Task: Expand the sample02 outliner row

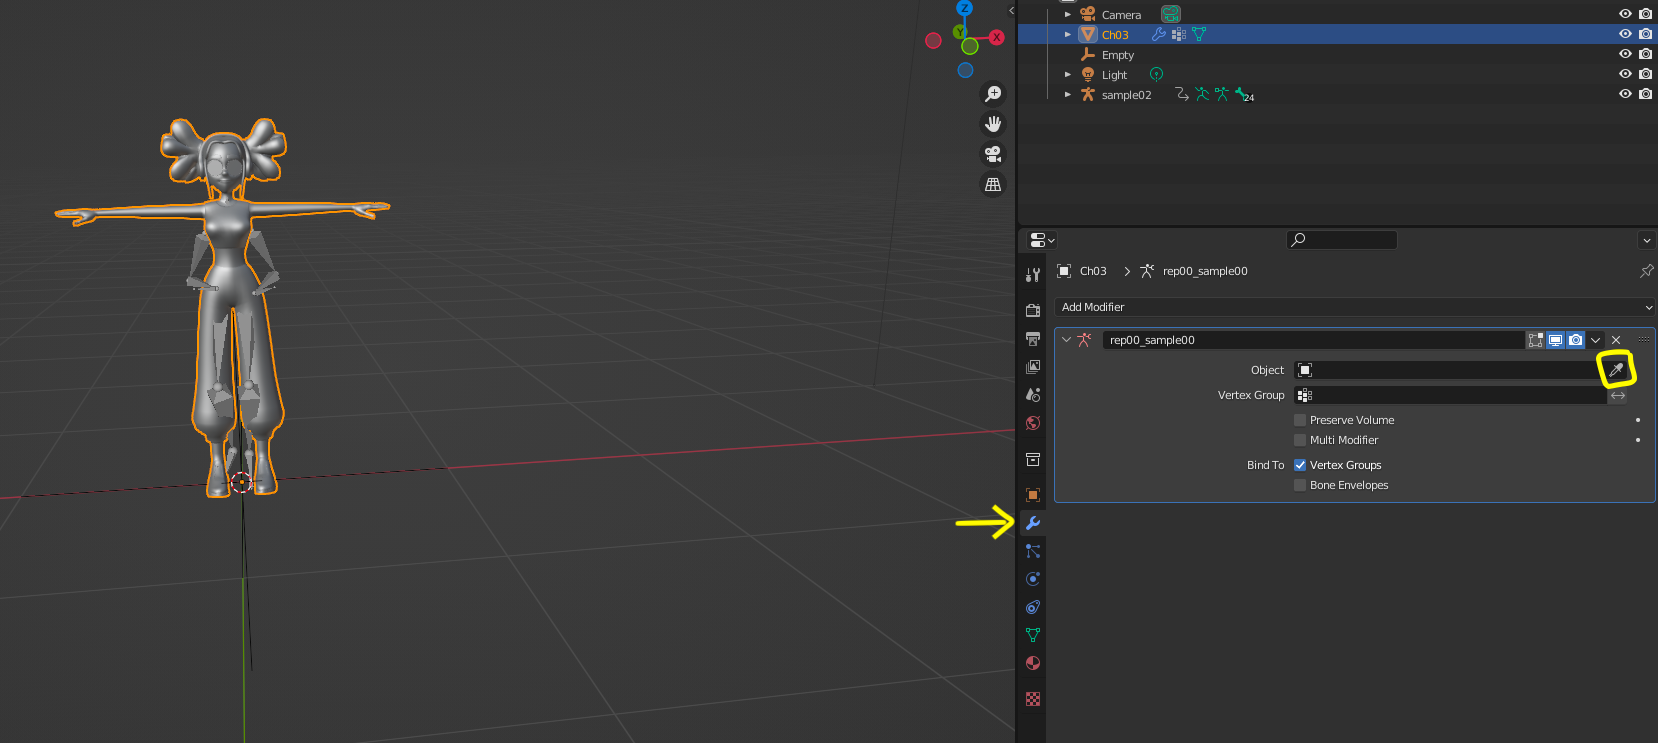Action: tap(1068, 94)
